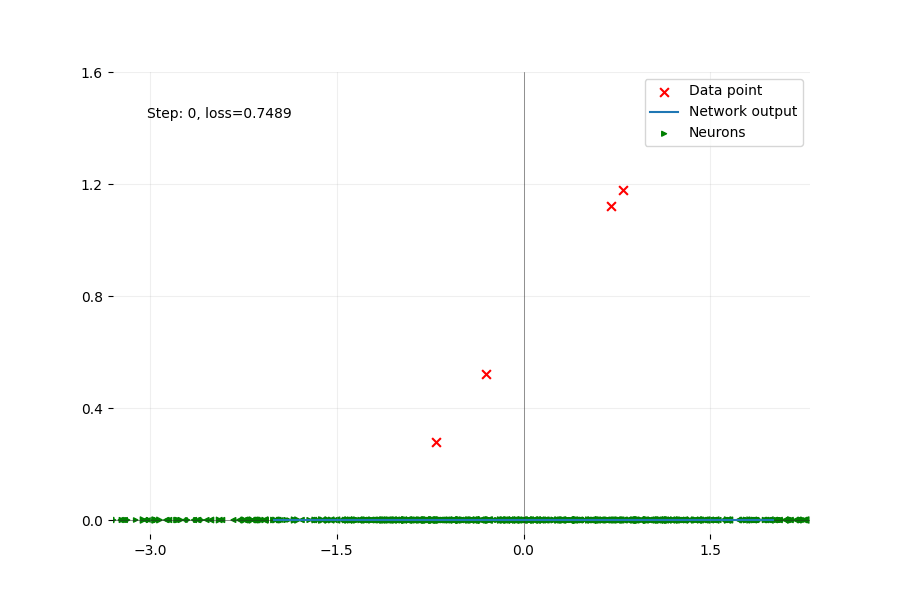900x600 pixels.
Task: Click the red data point near 0.52
Action: click(x=486, y=374)
